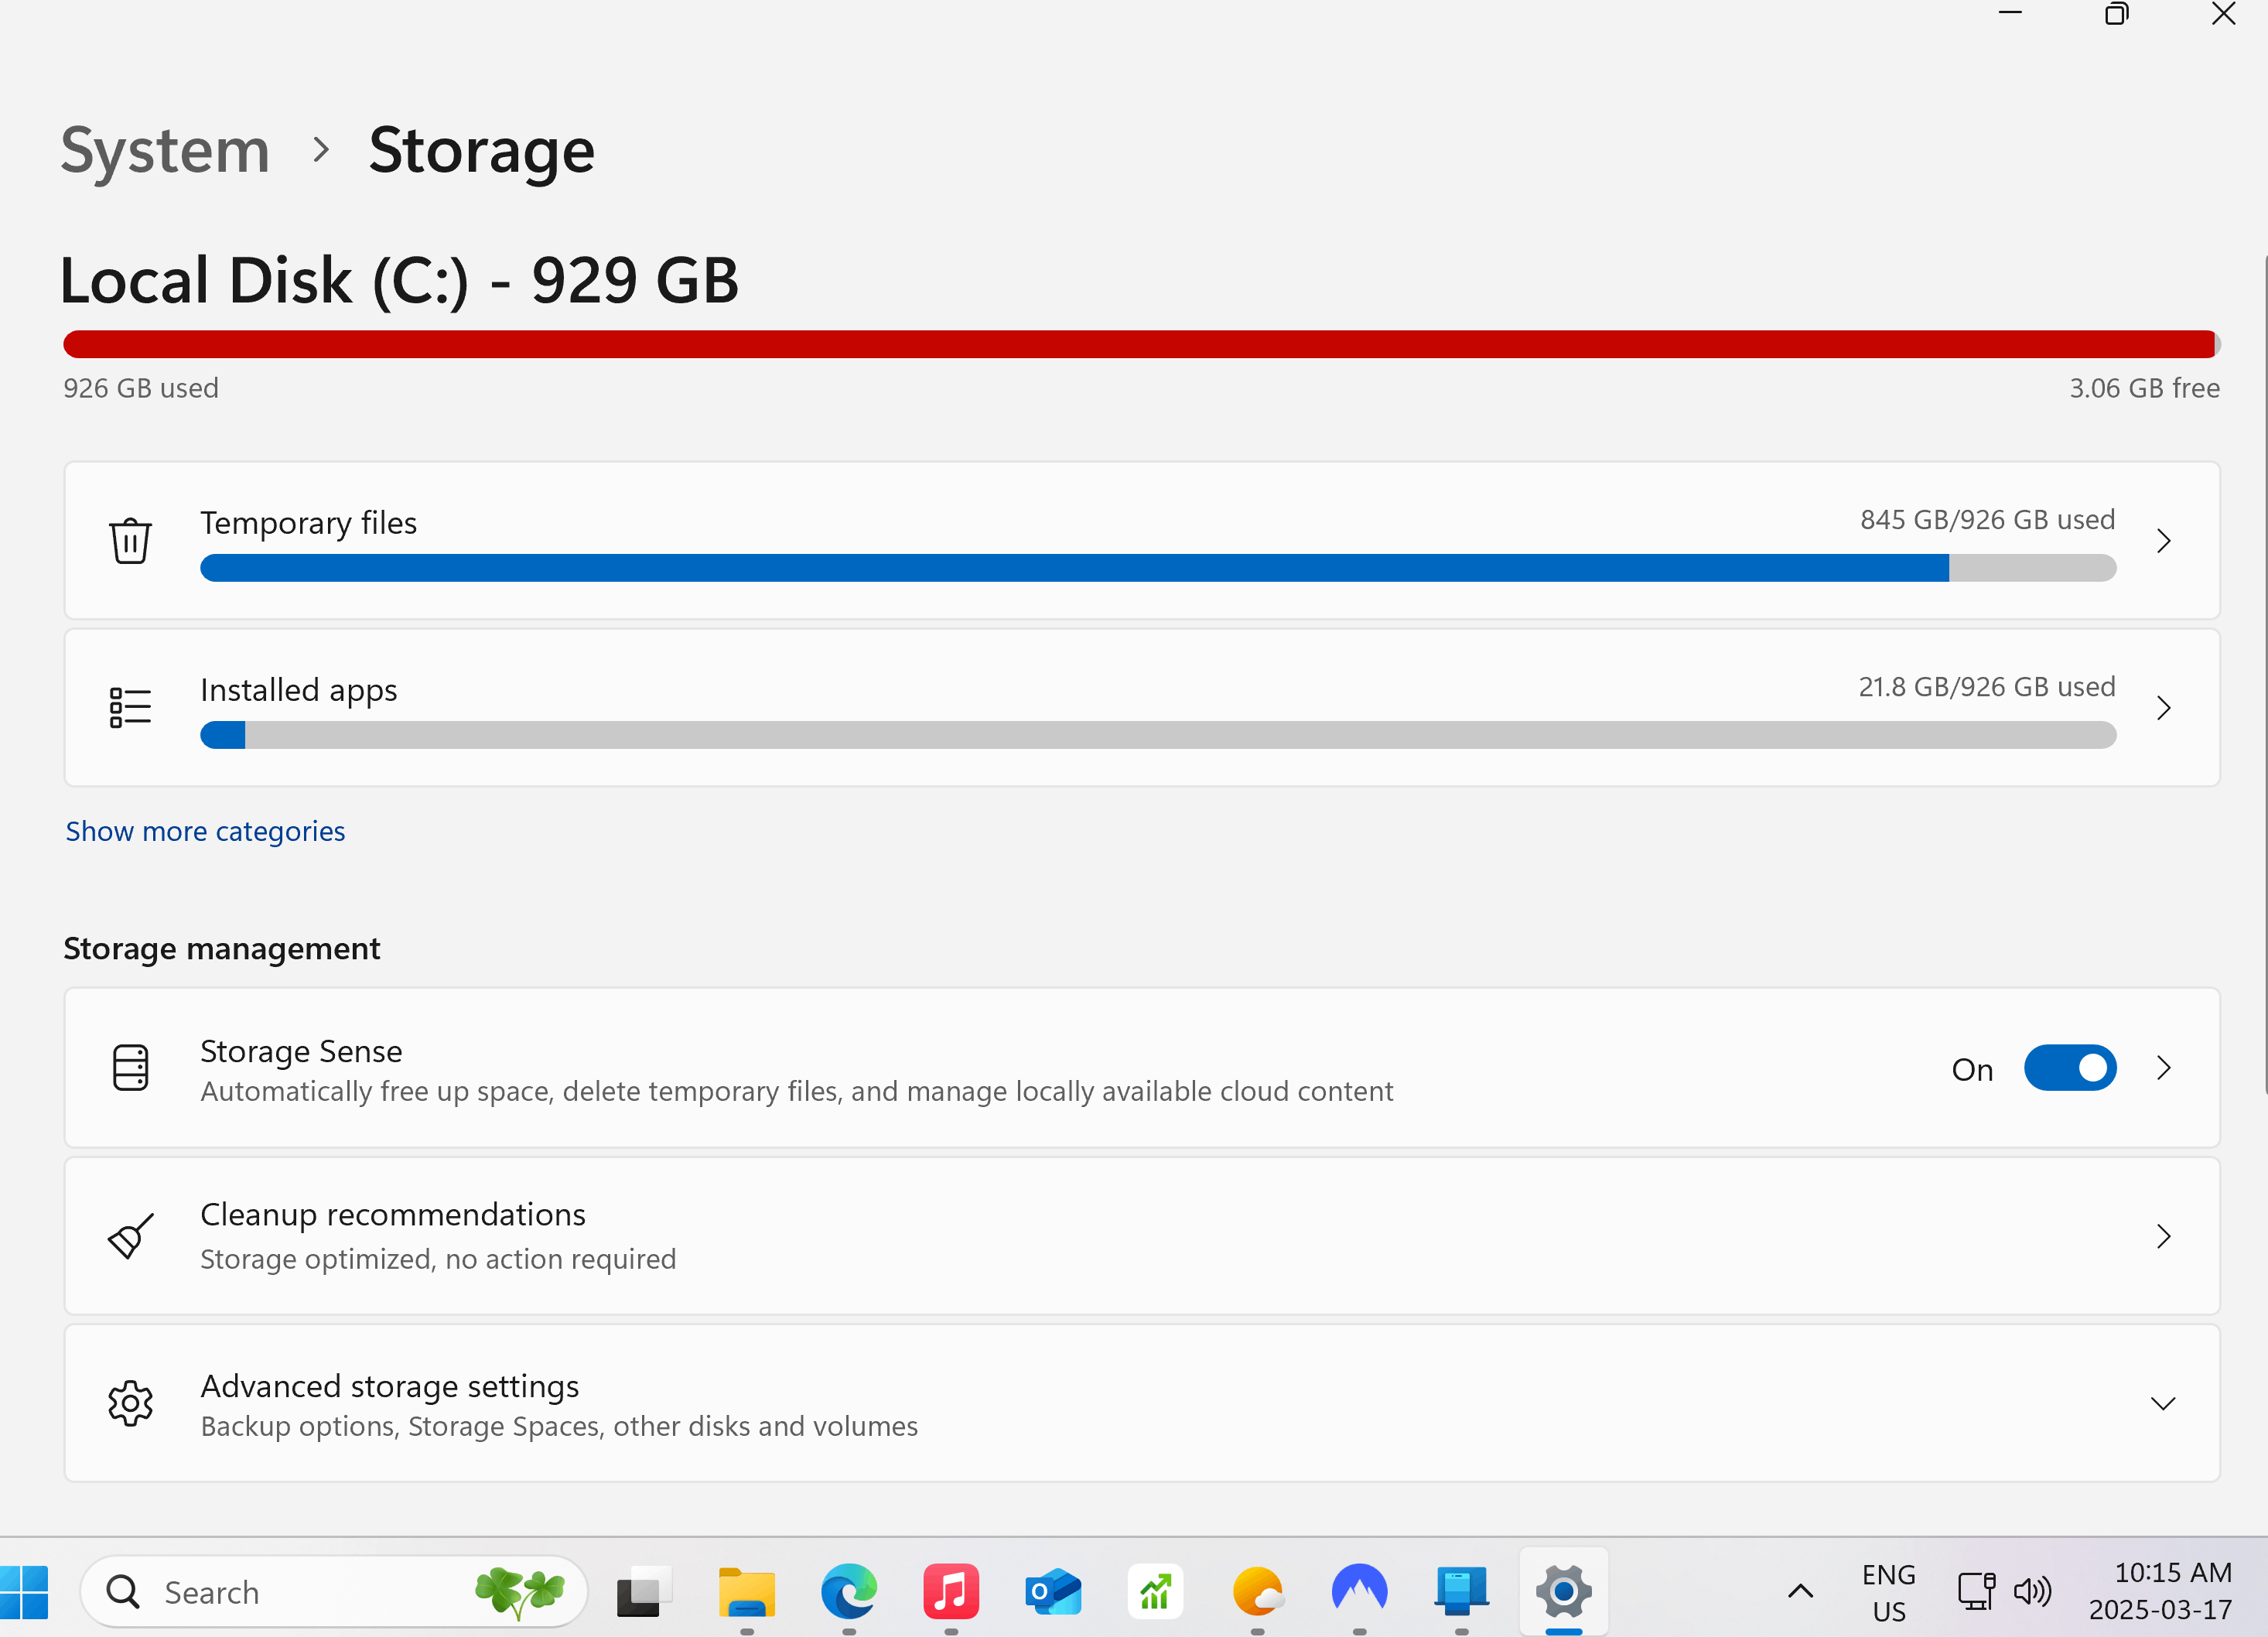Open File Explorer from the taskbar
The image size is (2268, 1637).
(746, 1591)
